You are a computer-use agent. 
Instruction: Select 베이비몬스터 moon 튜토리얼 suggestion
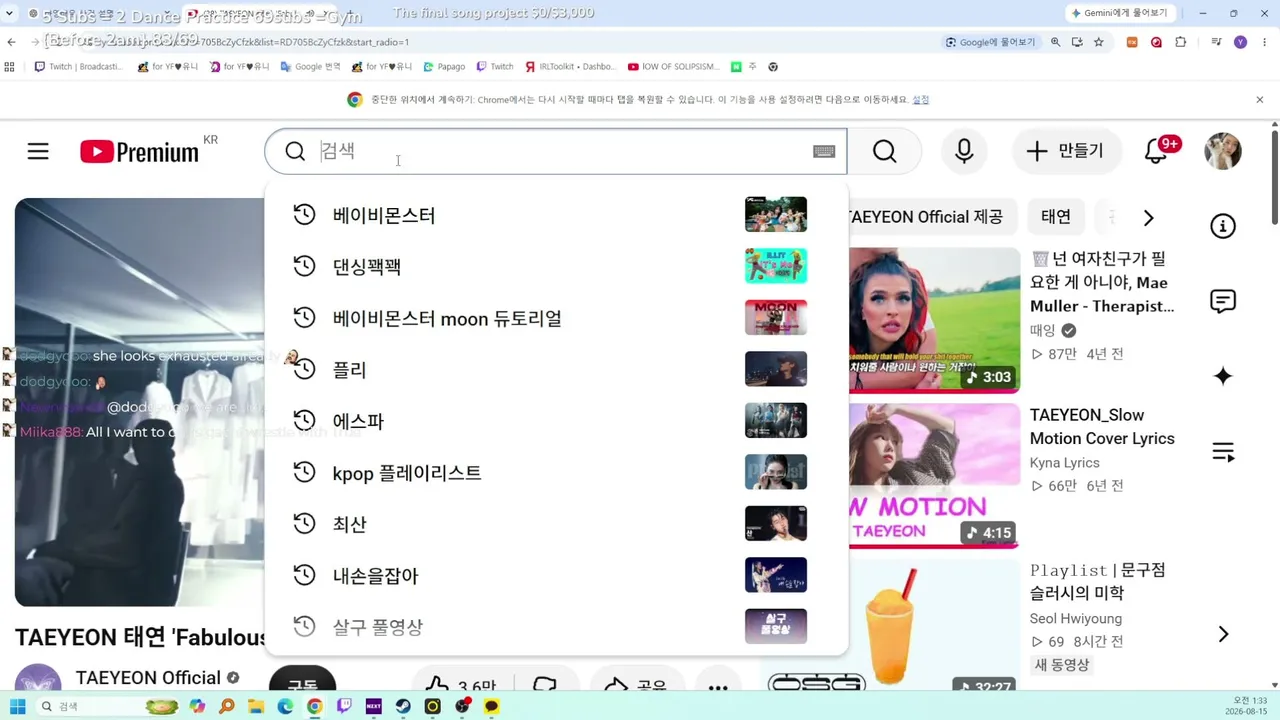pyautogui.click(x=556, y=319)
